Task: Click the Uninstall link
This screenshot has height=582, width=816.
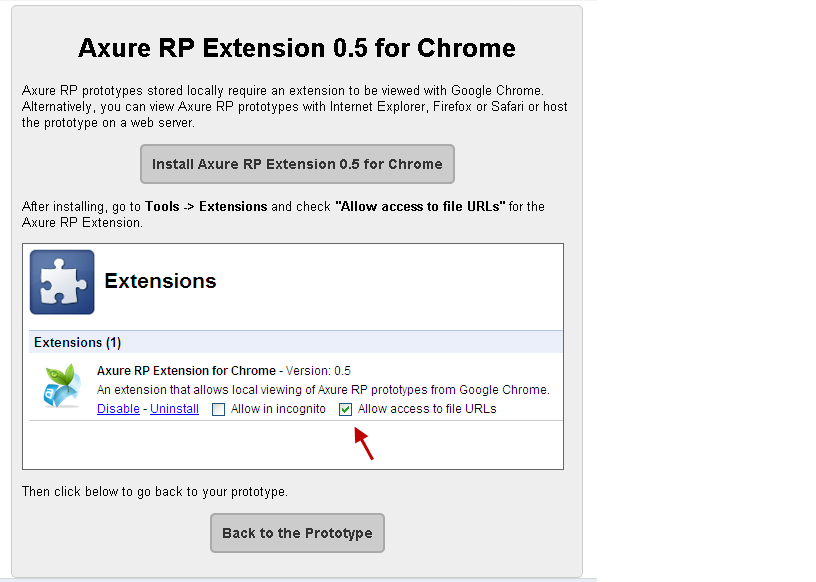Action: tap(174, 409)
